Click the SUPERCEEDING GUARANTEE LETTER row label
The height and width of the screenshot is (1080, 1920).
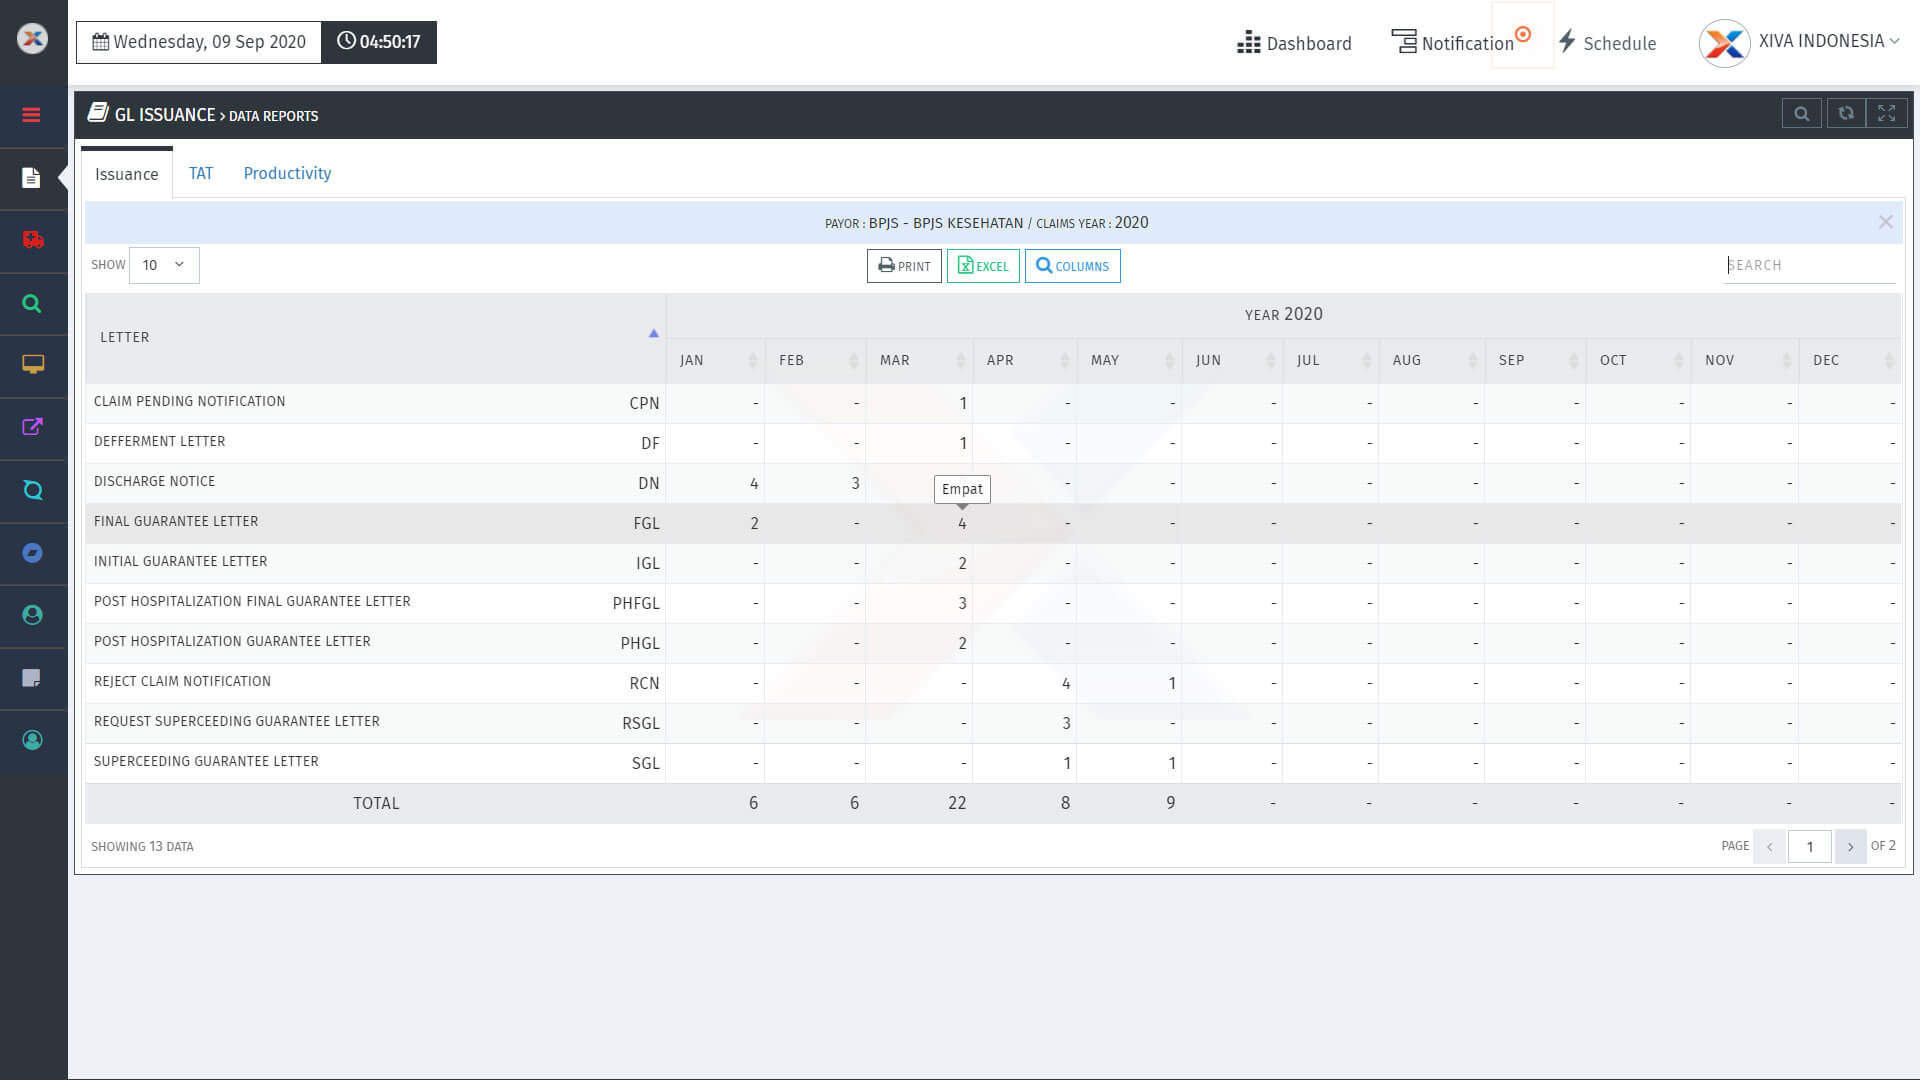point(206,761)
